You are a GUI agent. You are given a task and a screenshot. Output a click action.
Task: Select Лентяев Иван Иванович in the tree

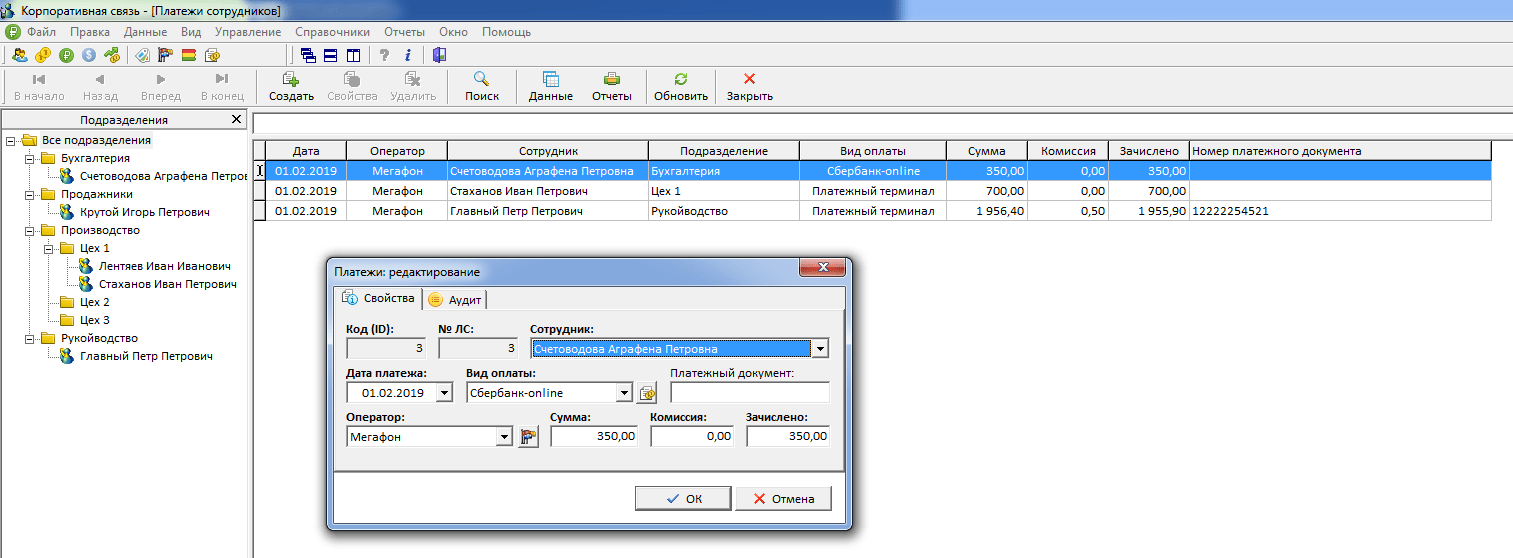coord(164,266)
